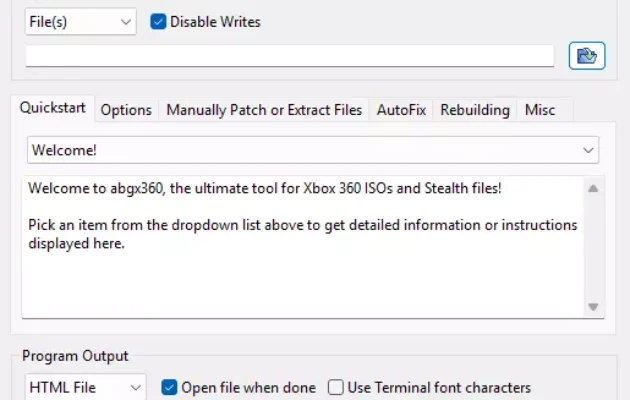
Task: Open the File(s) input type dropdown
Action: click(80, 22)
